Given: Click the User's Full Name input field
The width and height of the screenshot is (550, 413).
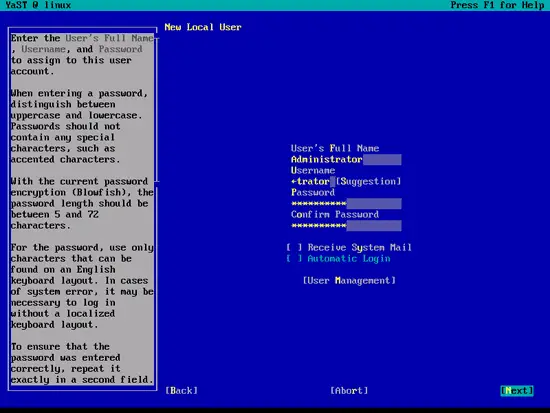Looking at the screenshot, I should pos(346,160).
